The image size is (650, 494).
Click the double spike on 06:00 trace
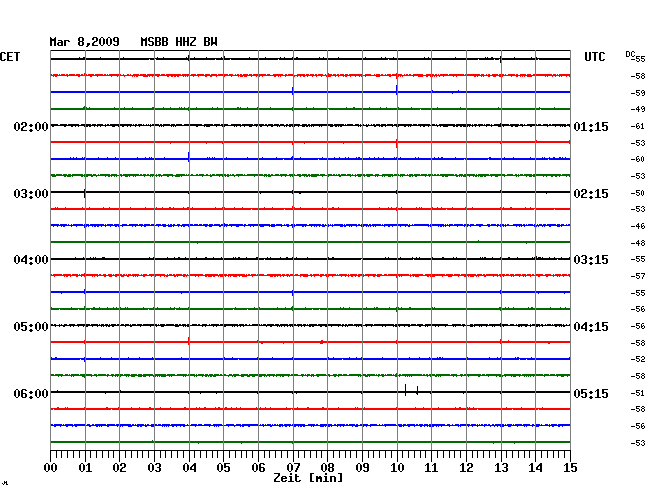411,390
